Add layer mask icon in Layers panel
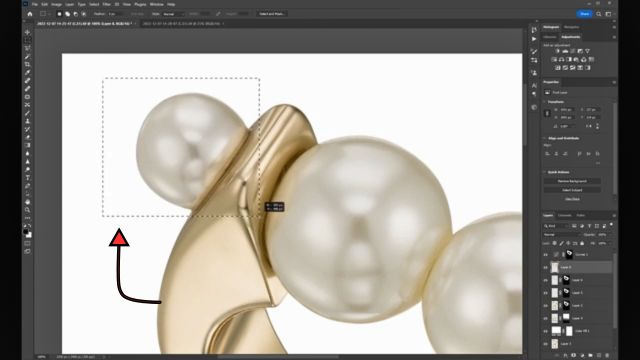 [x=573, y=356]
